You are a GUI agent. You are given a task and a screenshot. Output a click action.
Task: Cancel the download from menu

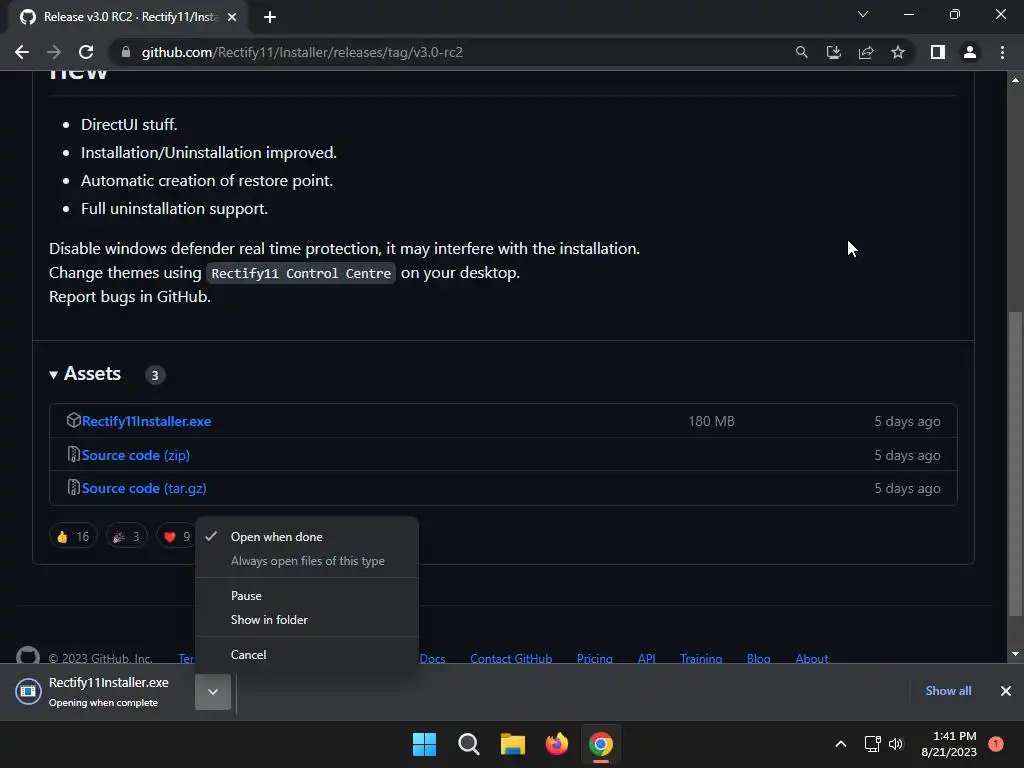307,654
